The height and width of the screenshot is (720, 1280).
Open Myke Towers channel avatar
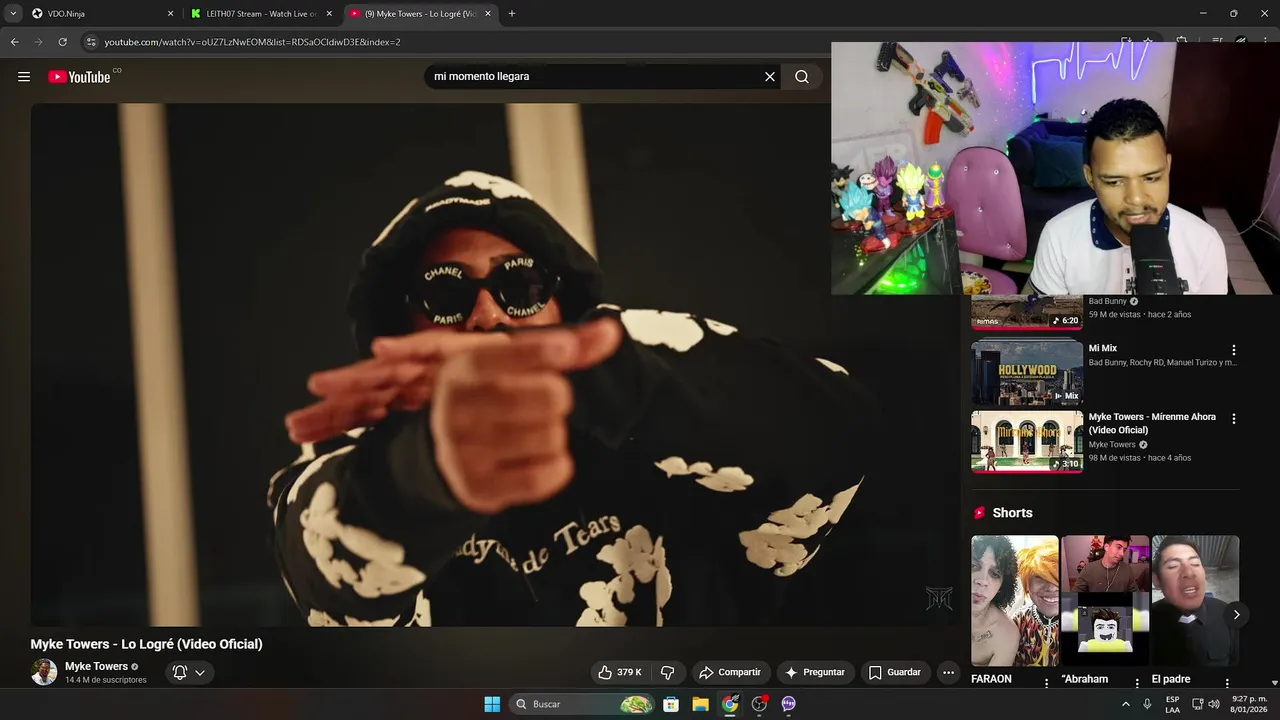(44, 672)
